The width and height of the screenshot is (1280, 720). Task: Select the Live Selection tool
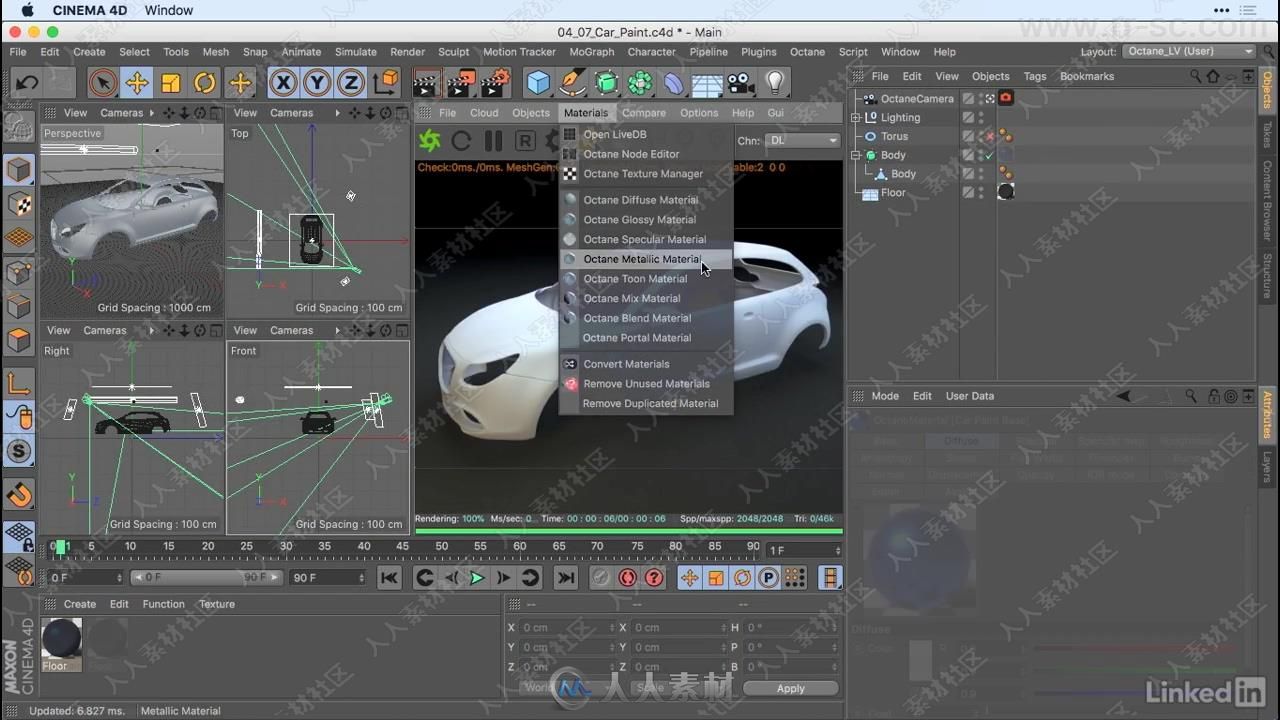102,83
